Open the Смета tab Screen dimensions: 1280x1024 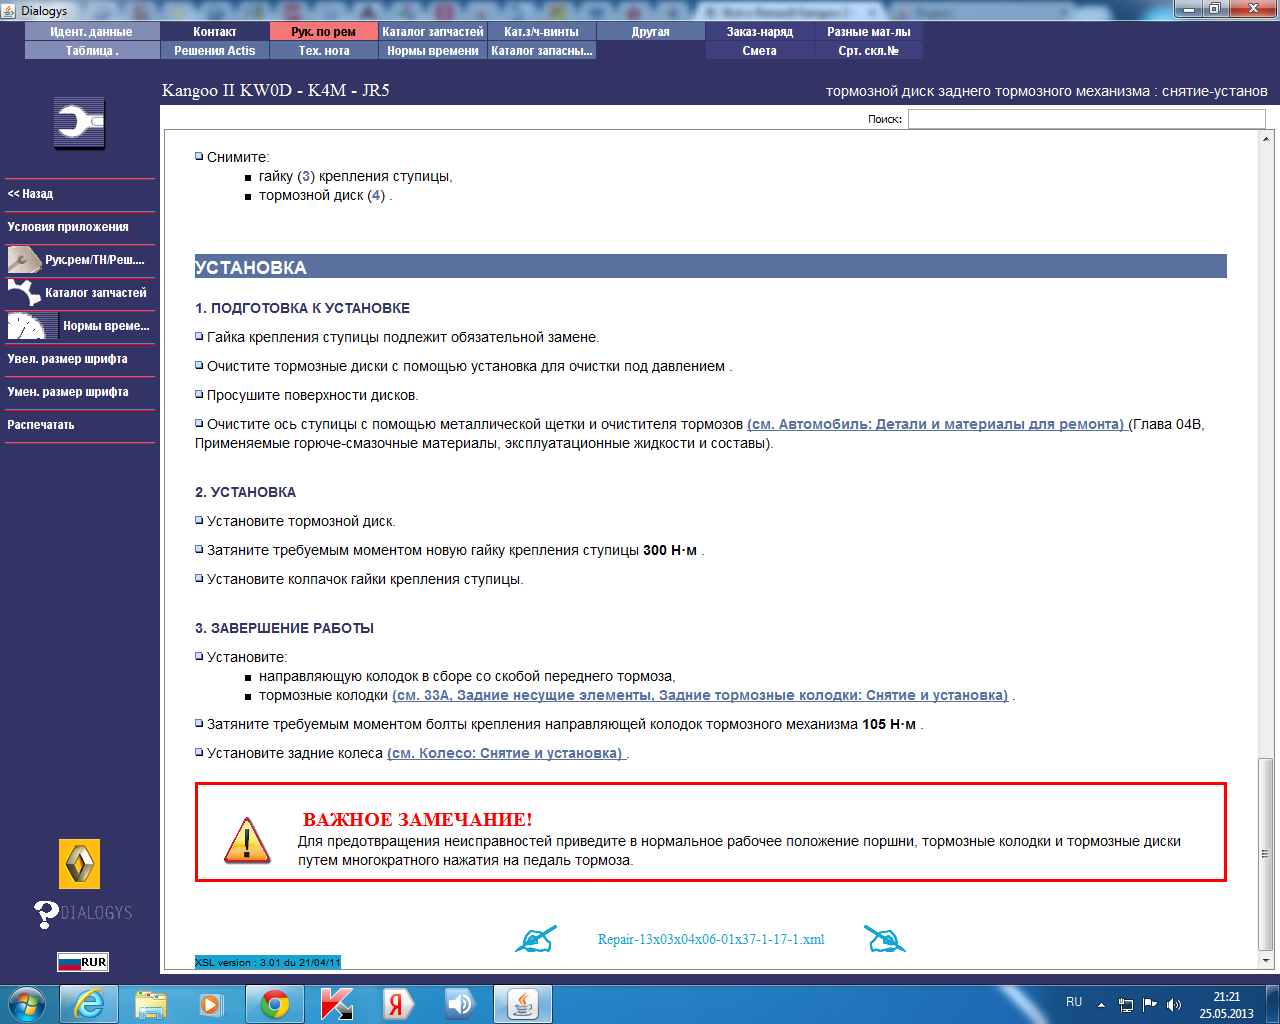(x=760, y=51)
